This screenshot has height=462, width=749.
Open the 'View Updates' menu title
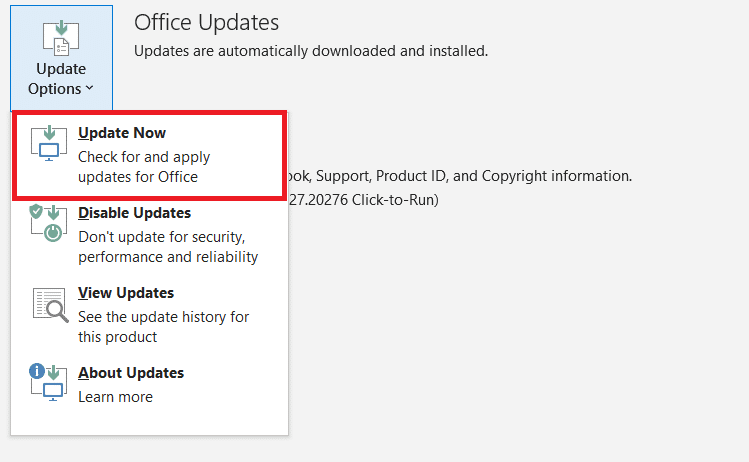[126, 293]
